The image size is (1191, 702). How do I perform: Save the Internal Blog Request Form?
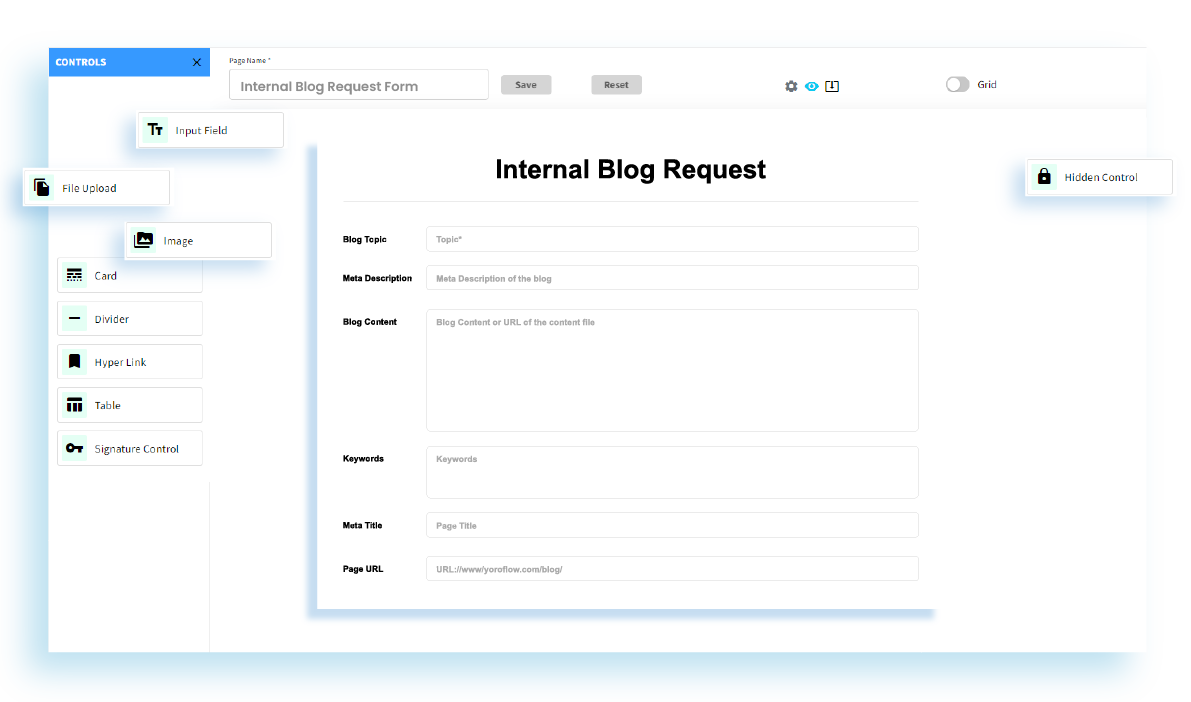click(x=526, y=84)
